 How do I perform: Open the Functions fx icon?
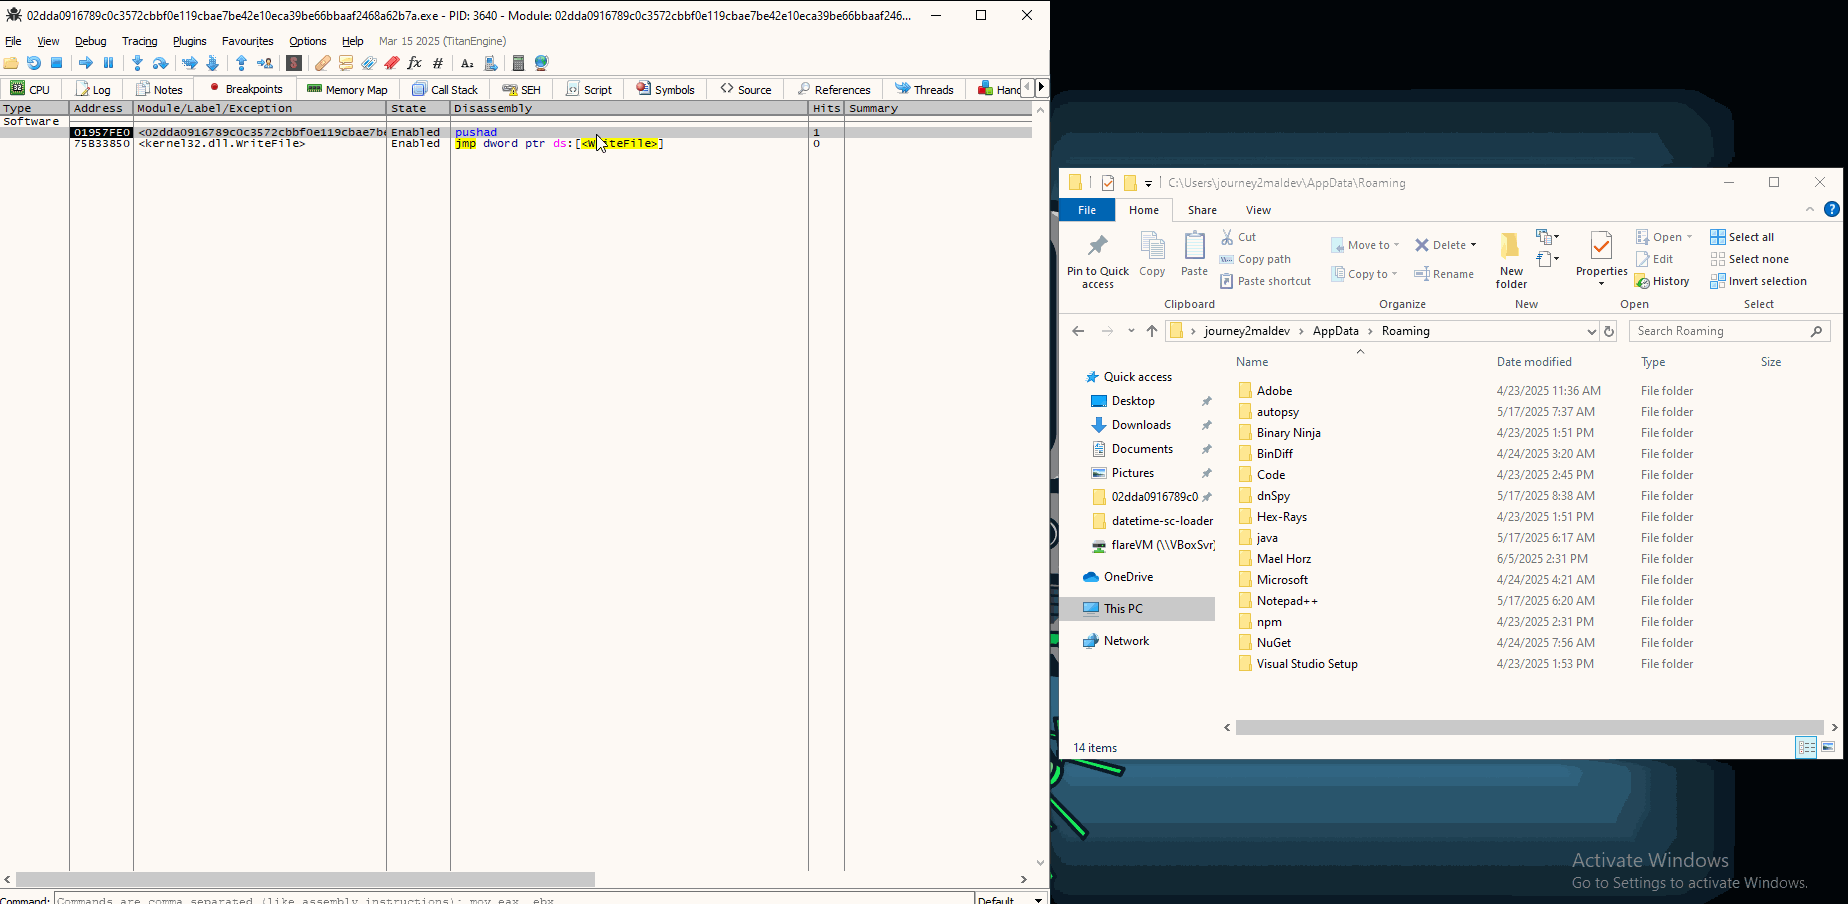coord(415,63)
